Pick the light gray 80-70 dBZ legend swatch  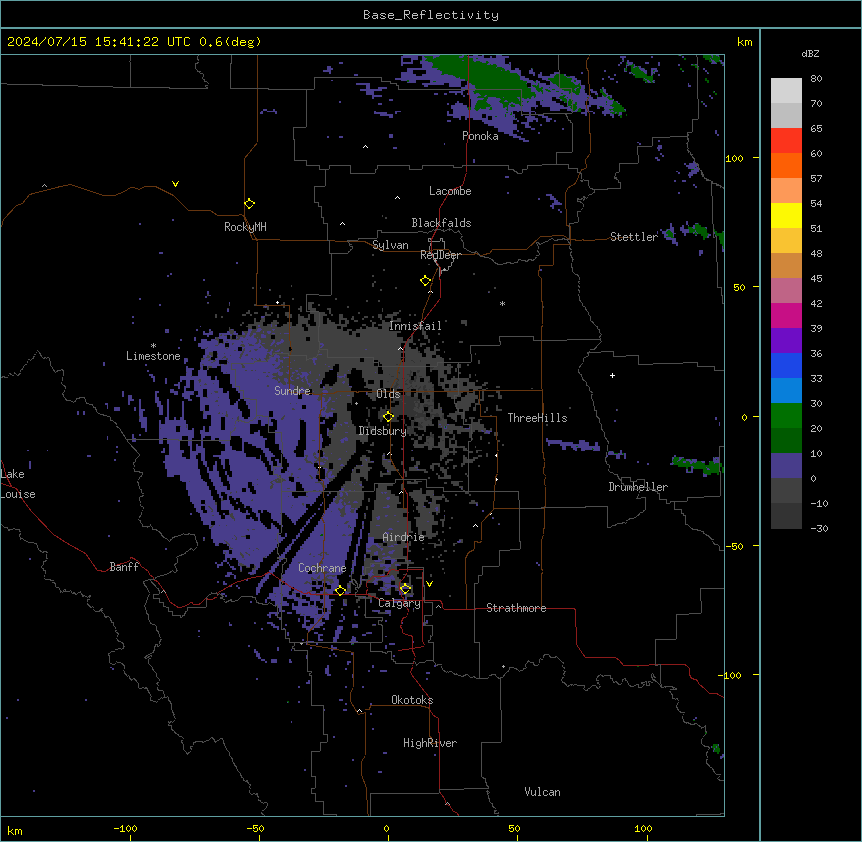[786, 91]
